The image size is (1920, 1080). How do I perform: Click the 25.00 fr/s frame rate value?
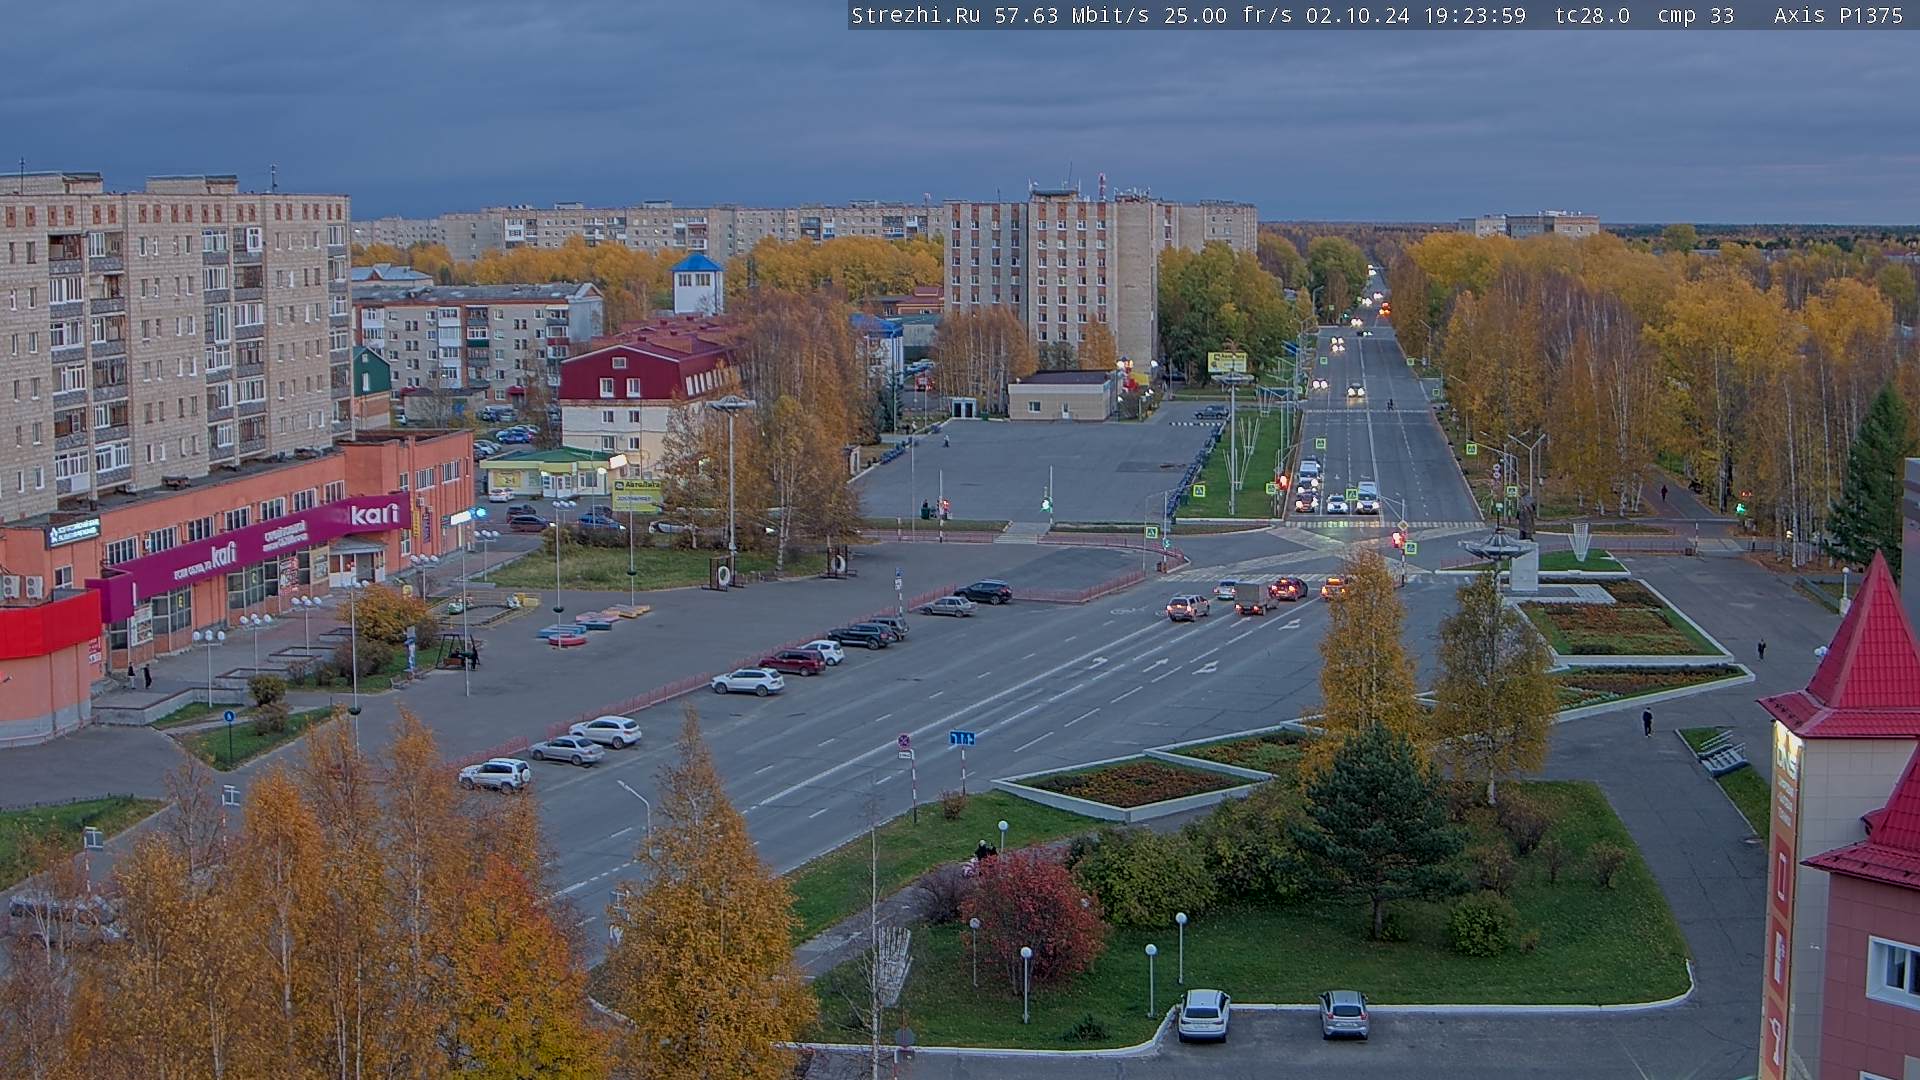click(x=1228, y=15)
